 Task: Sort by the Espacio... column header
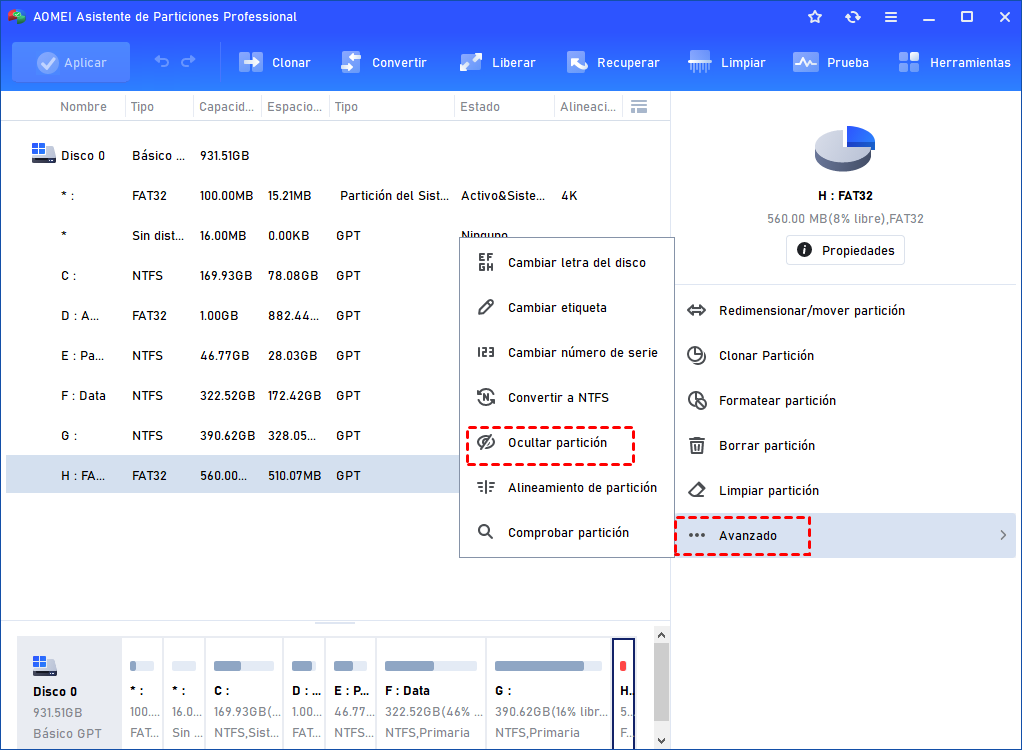(x=295, y=107)
